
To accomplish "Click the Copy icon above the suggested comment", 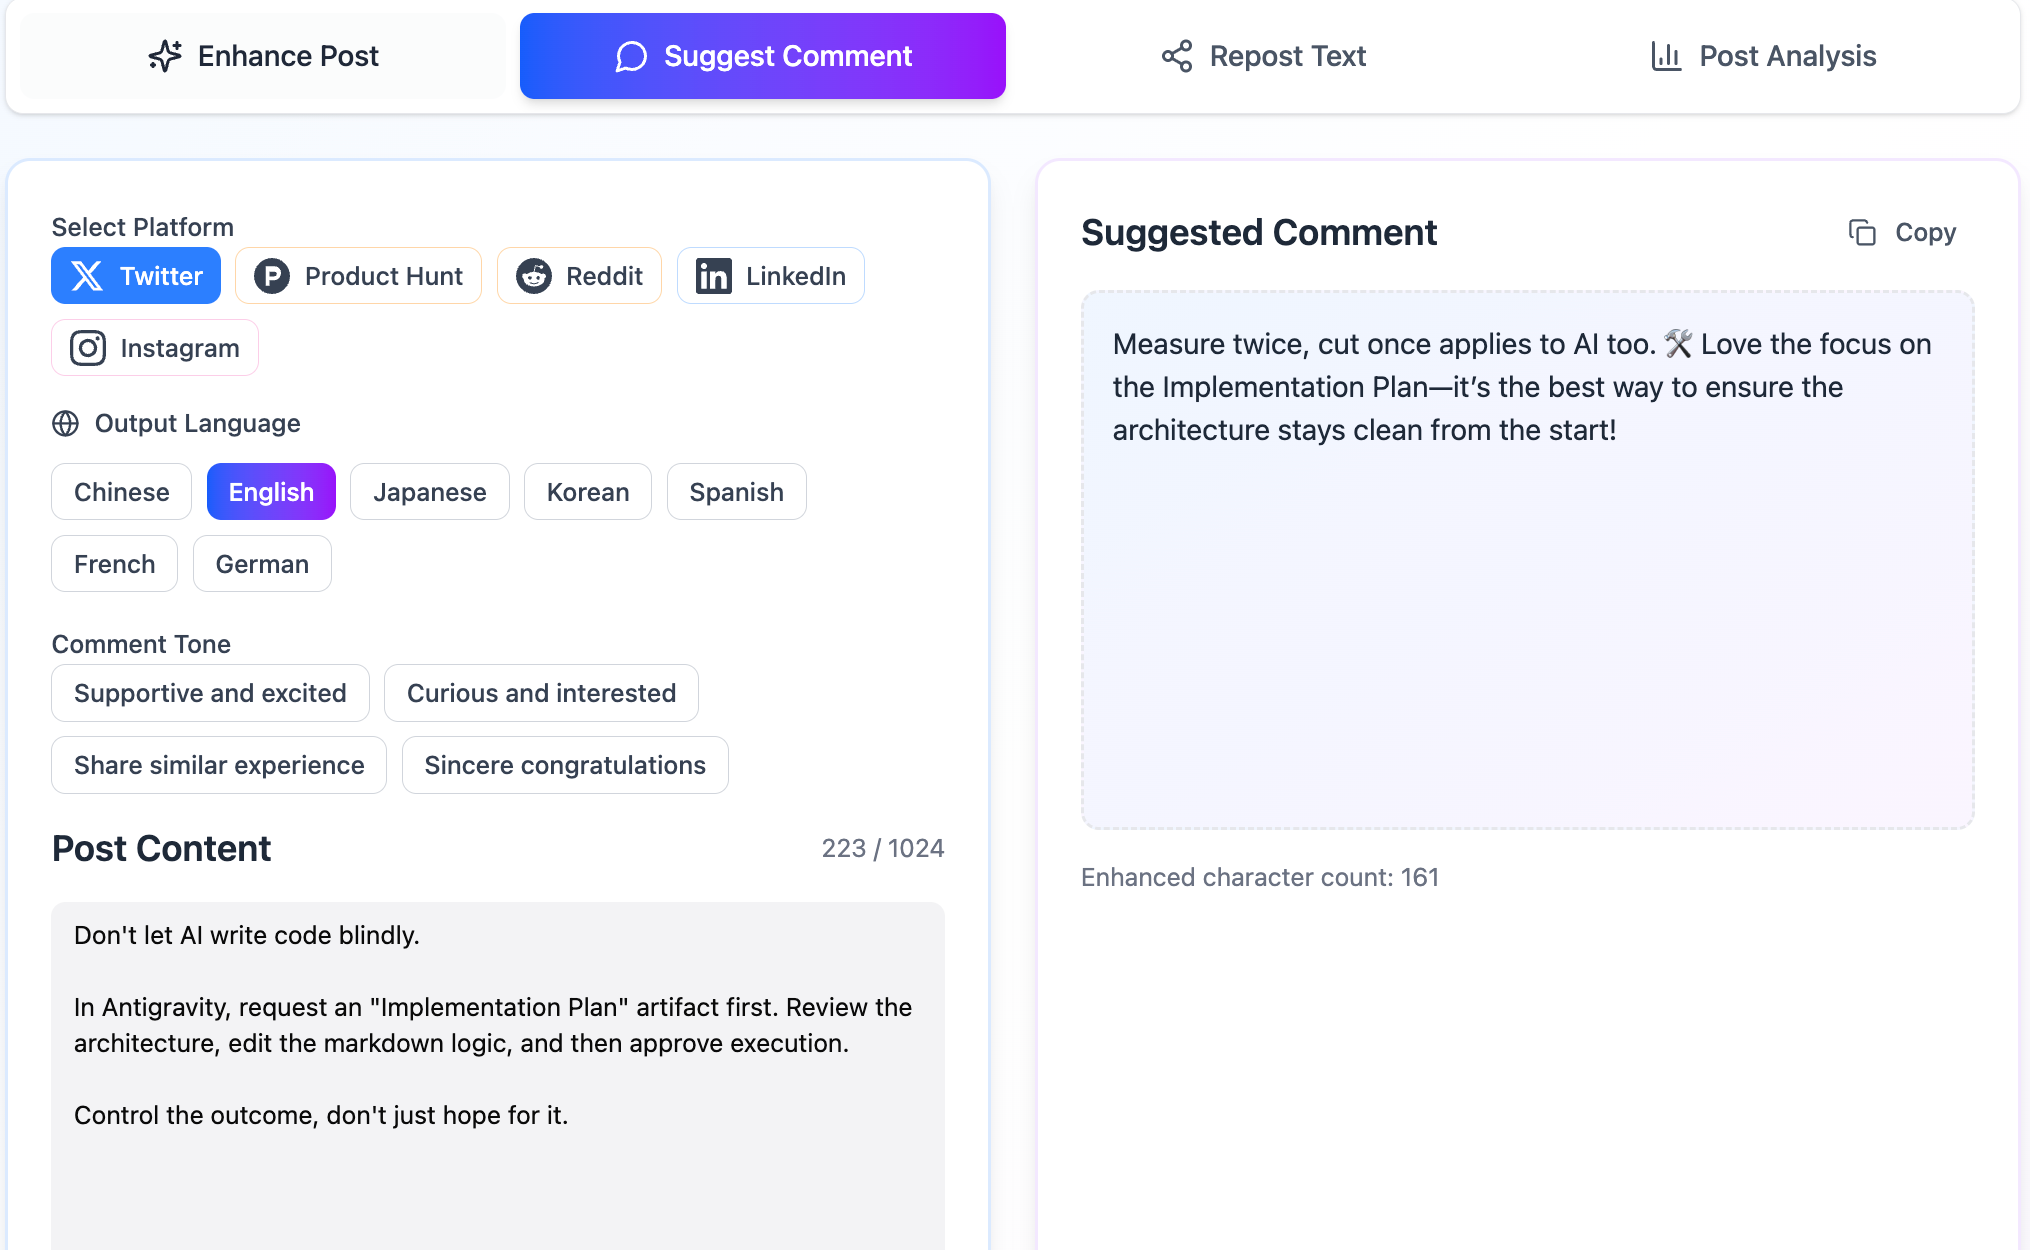I will (1862, 232).
